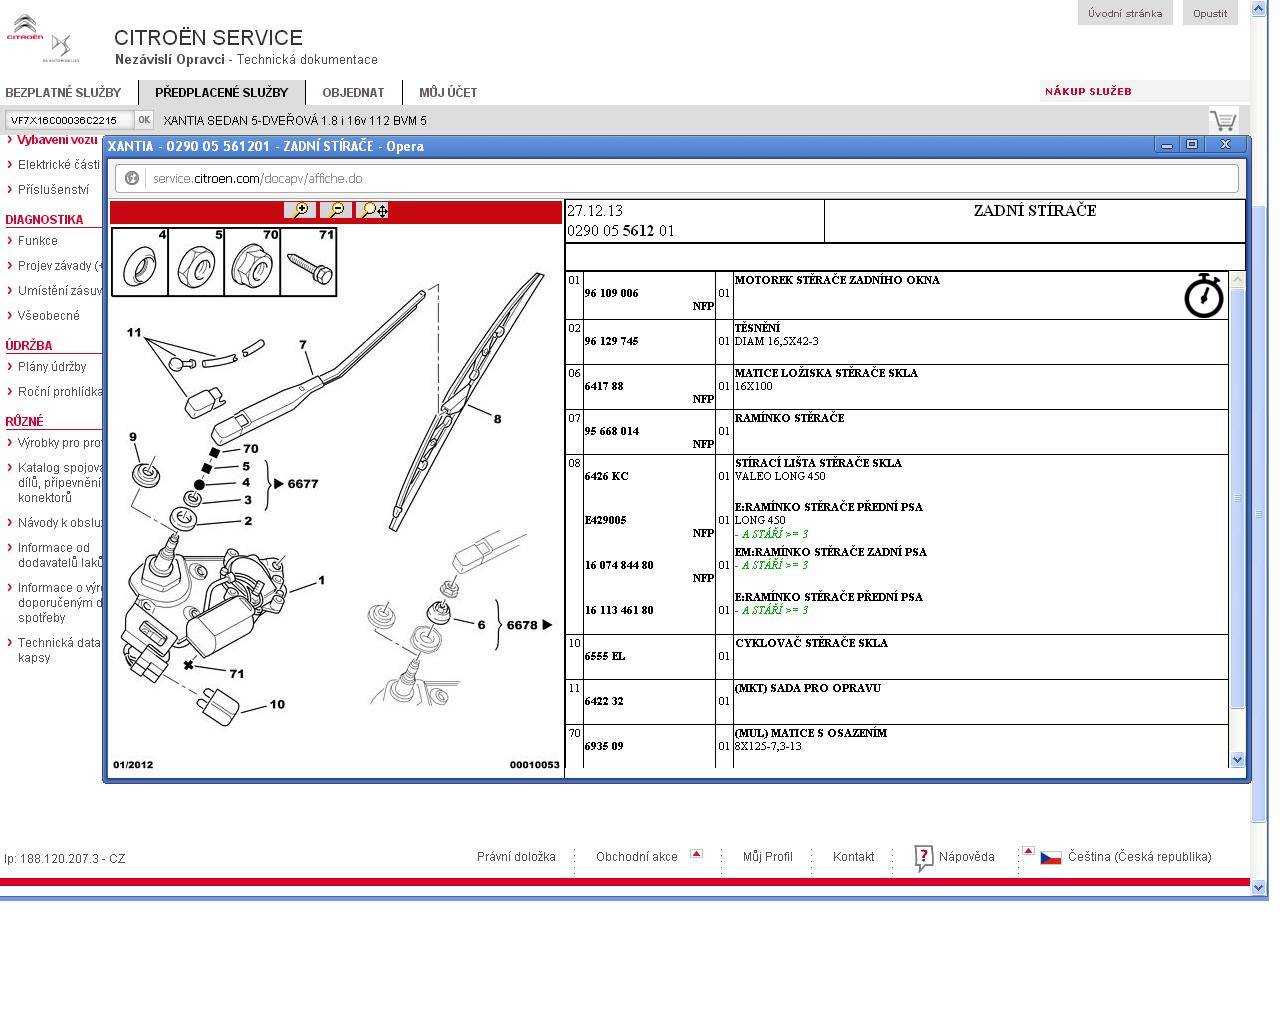Image resolution: width=1280 pixels, height=1024 pixels.
Task: Open the BEZPLATNÉ SLUŽBY tab
Action: tap(63, 93)
